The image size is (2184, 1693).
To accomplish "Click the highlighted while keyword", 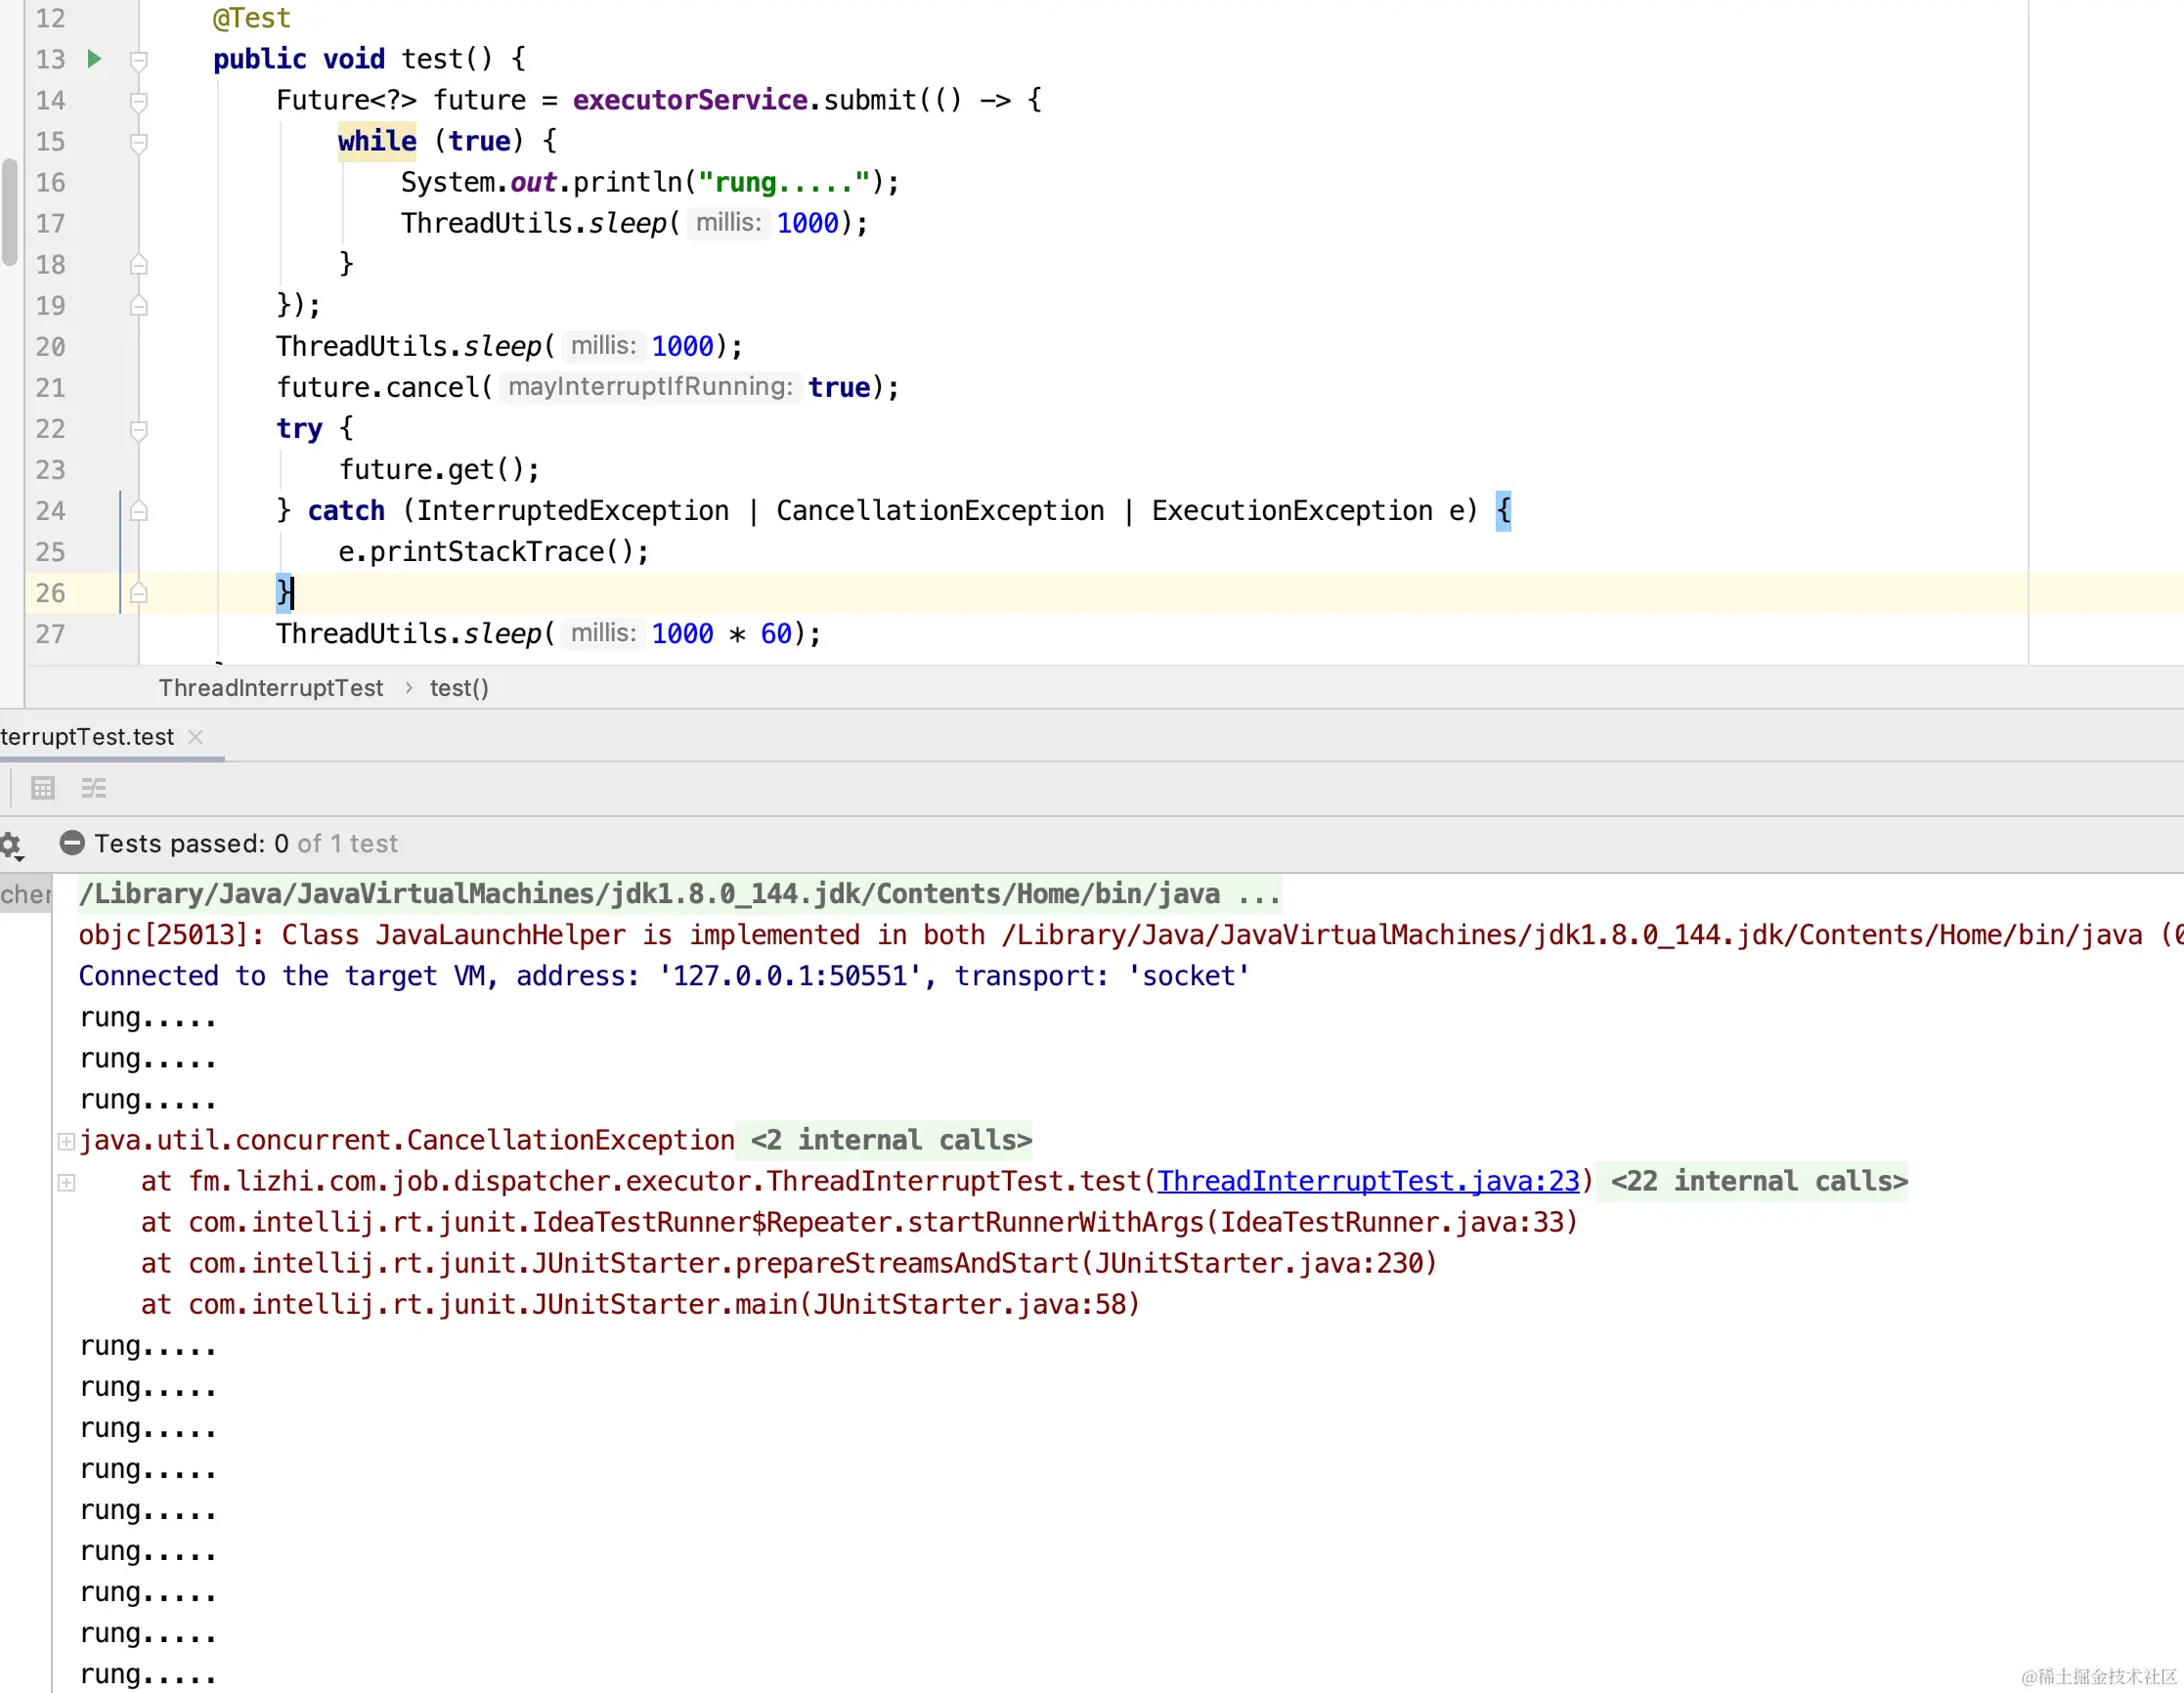I will click(x=377, y=141).
